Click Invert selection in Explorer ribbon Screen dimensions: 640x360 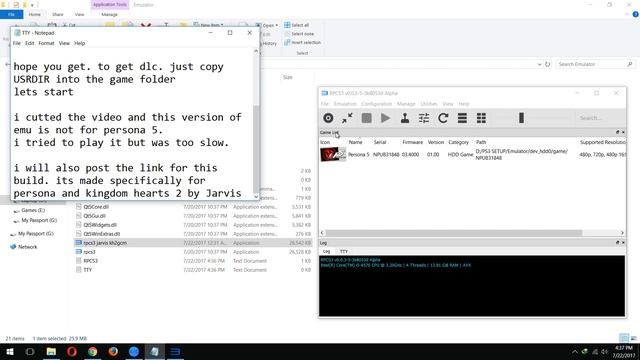coord(302,42)
